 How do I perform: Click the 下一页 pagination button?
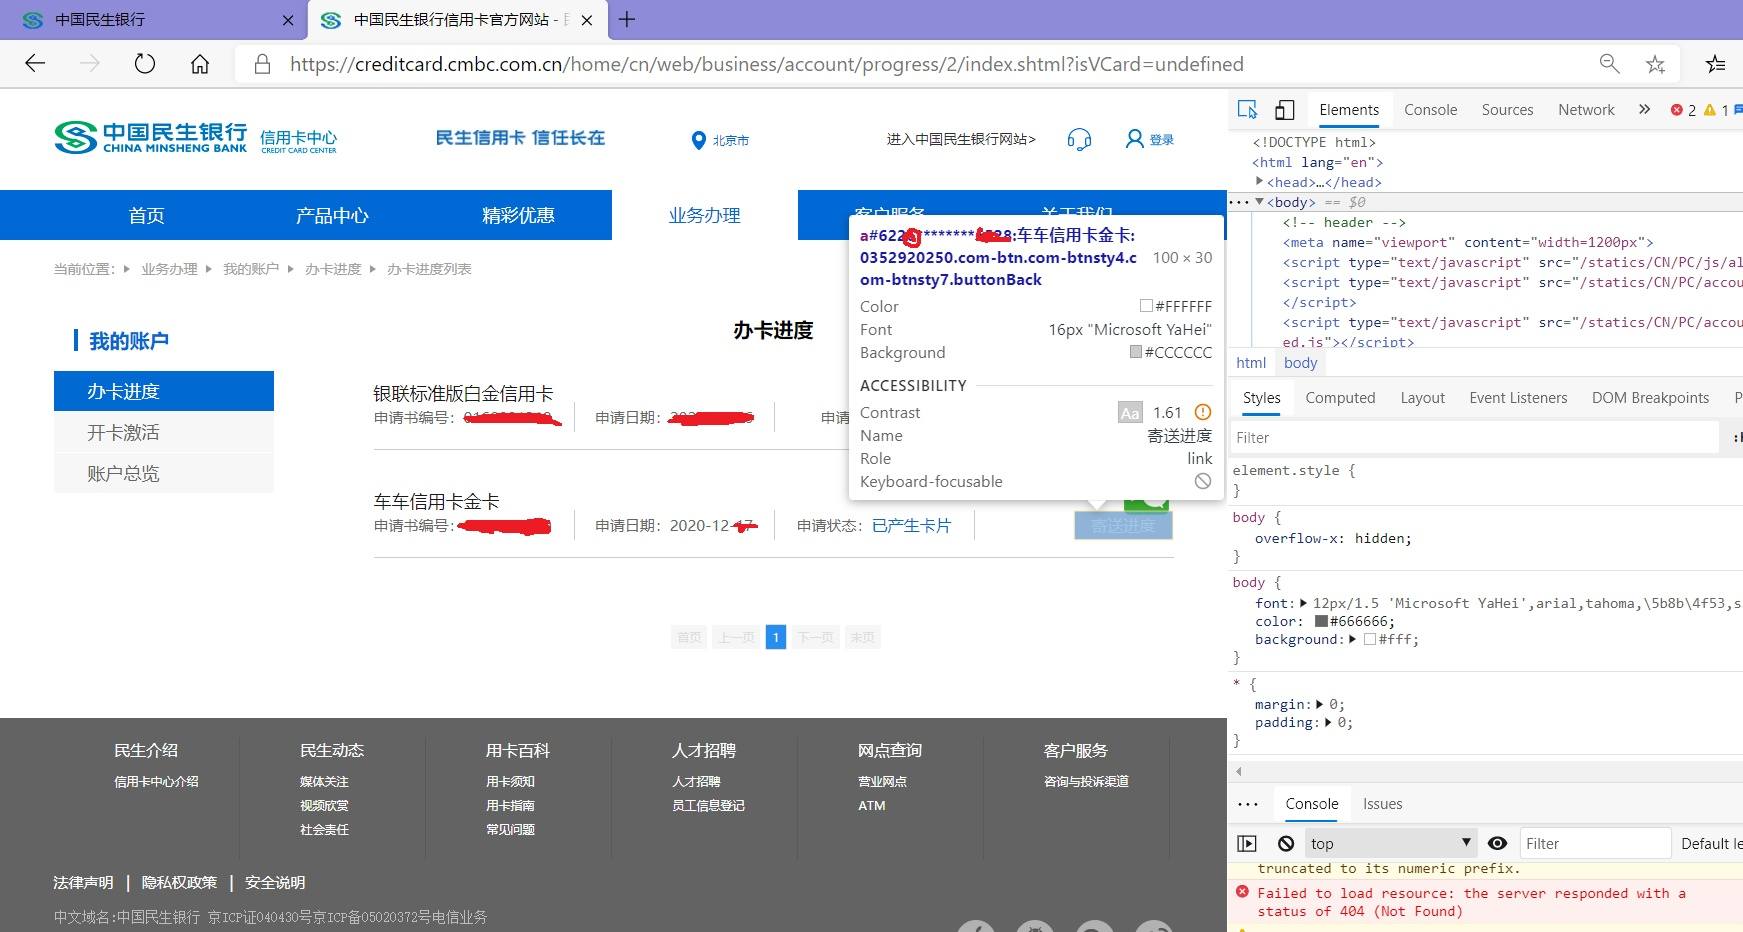(815, 637)
